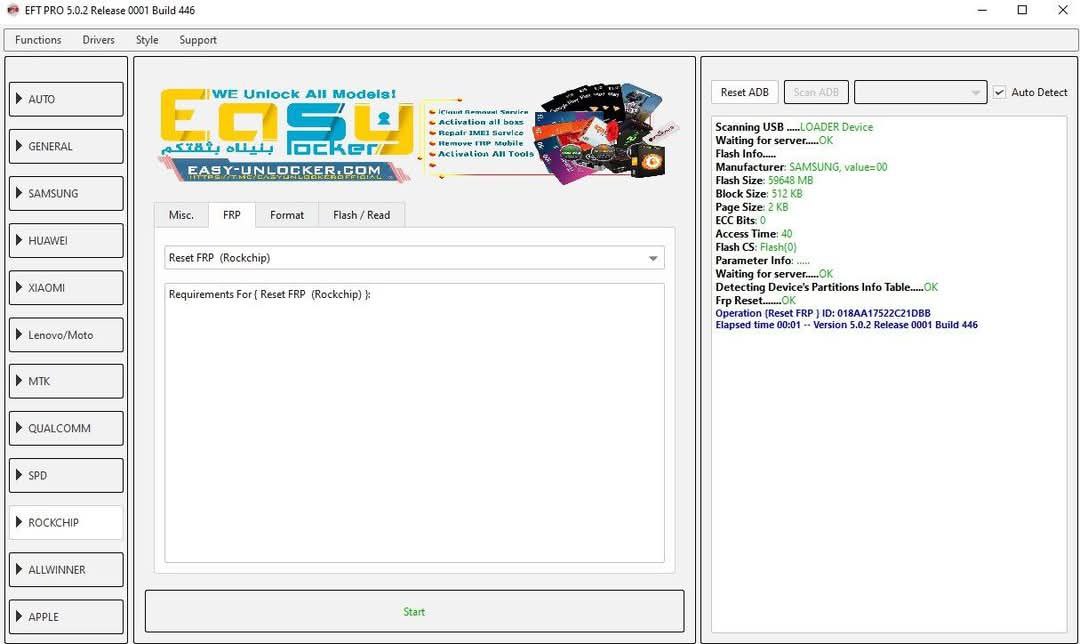Select the ROCKCHIP category

coord(66,523)
